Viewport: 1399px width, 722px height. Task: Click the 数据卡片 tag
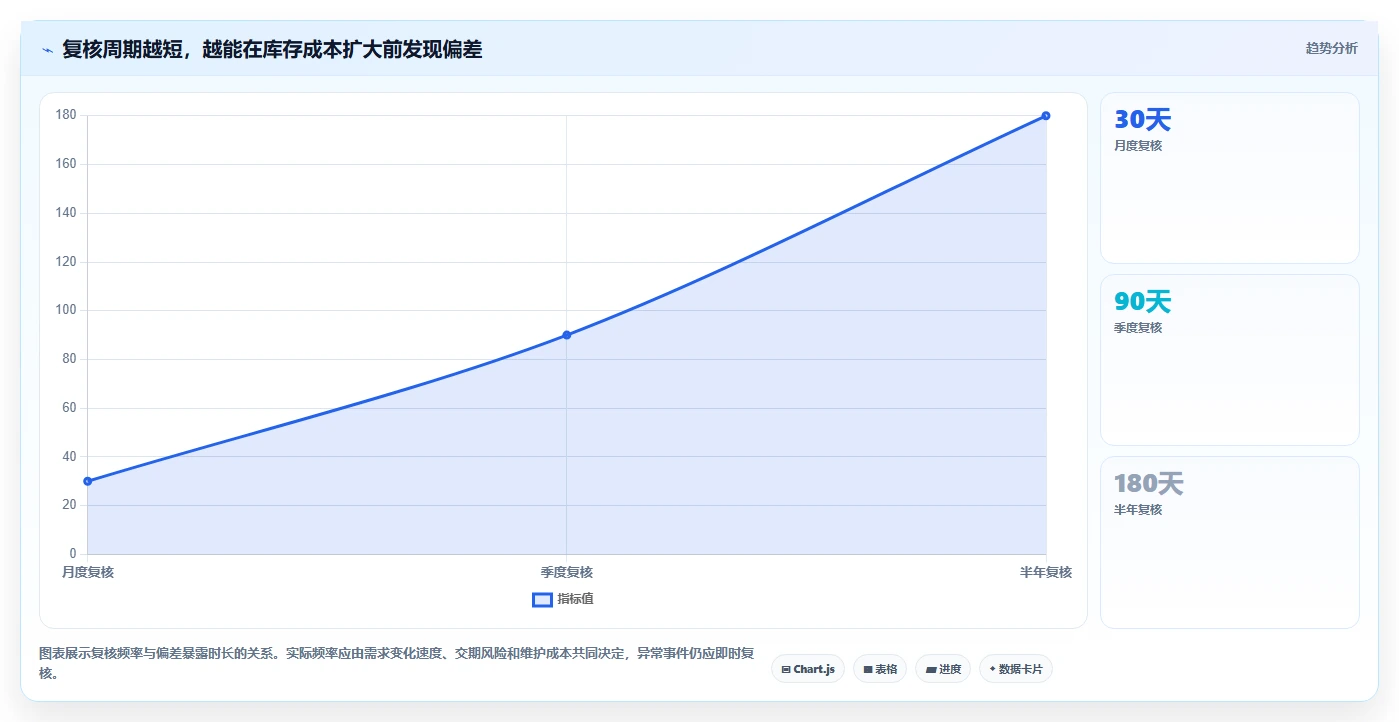[1016, 669]
